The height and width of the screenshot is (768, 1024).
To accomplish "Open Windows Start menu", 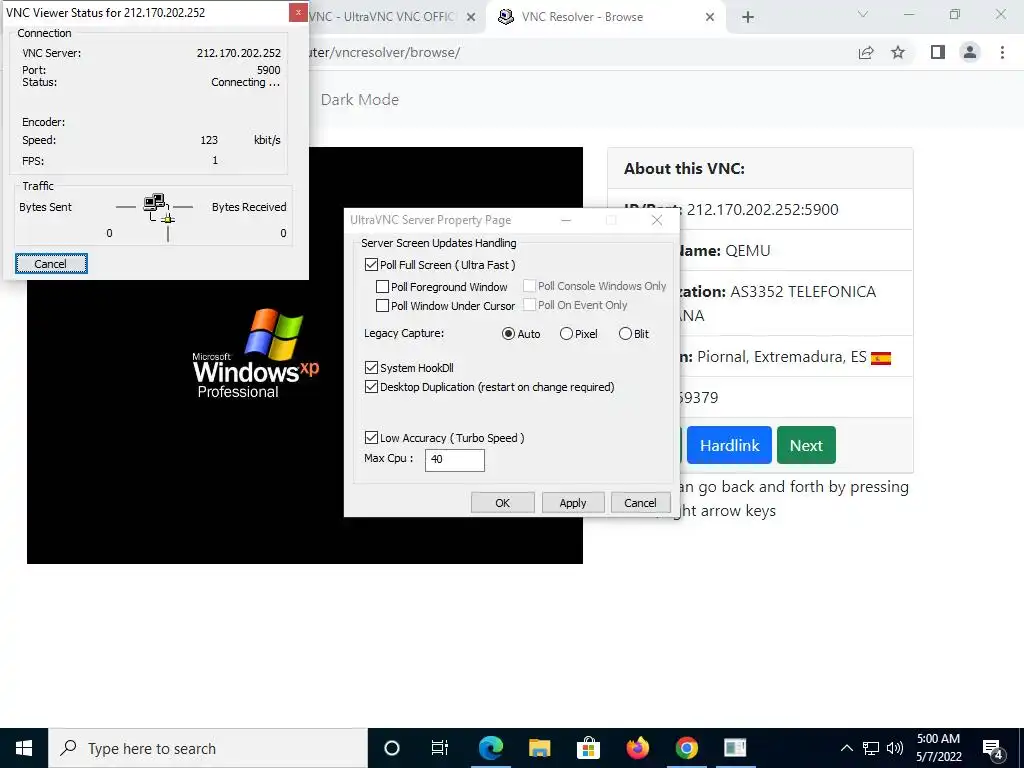I will (x=24, y=748).
